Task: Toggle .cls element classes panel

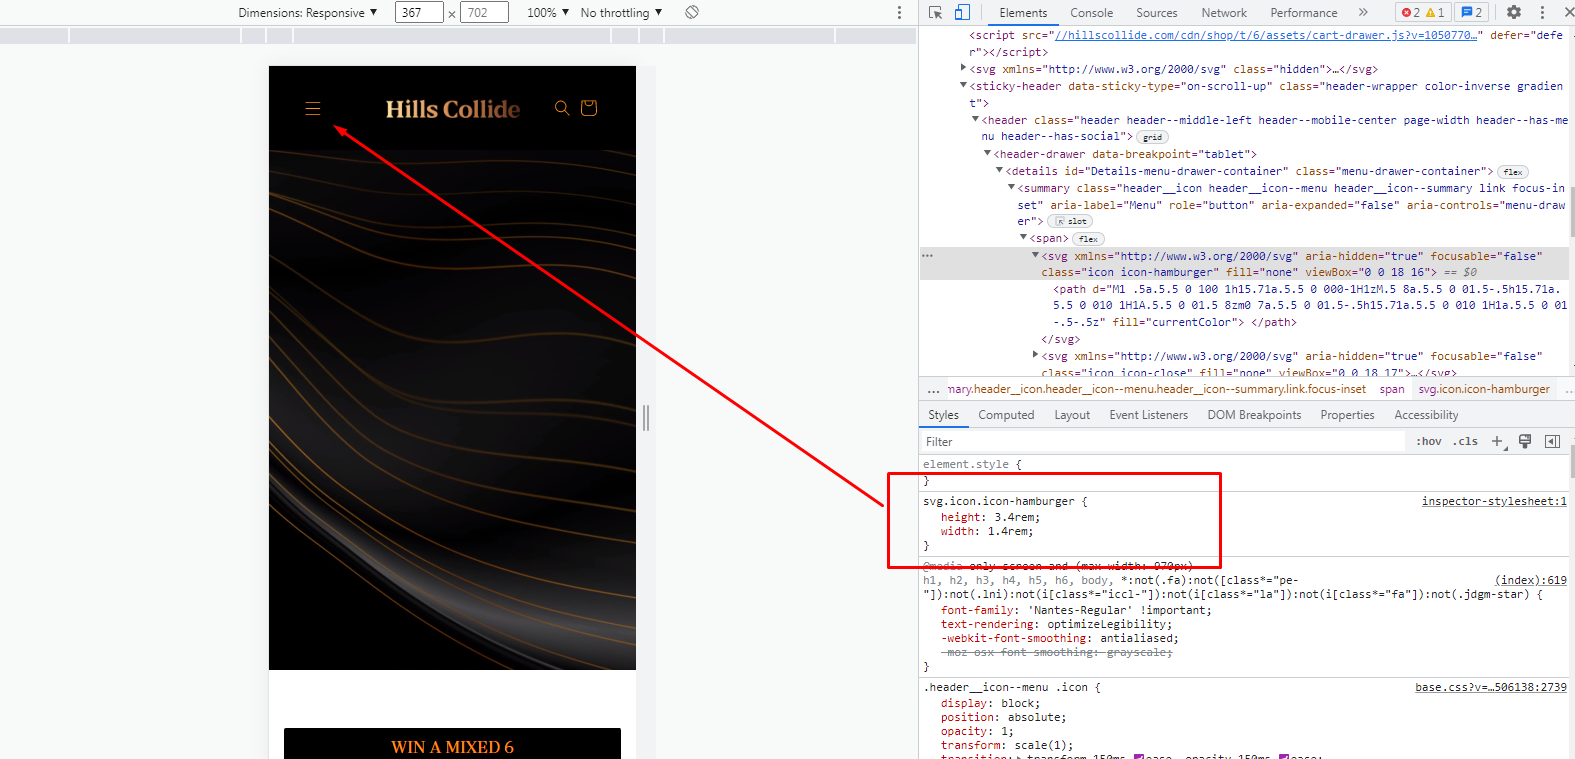Action: pyautogui.click(x=1466, y=441)
